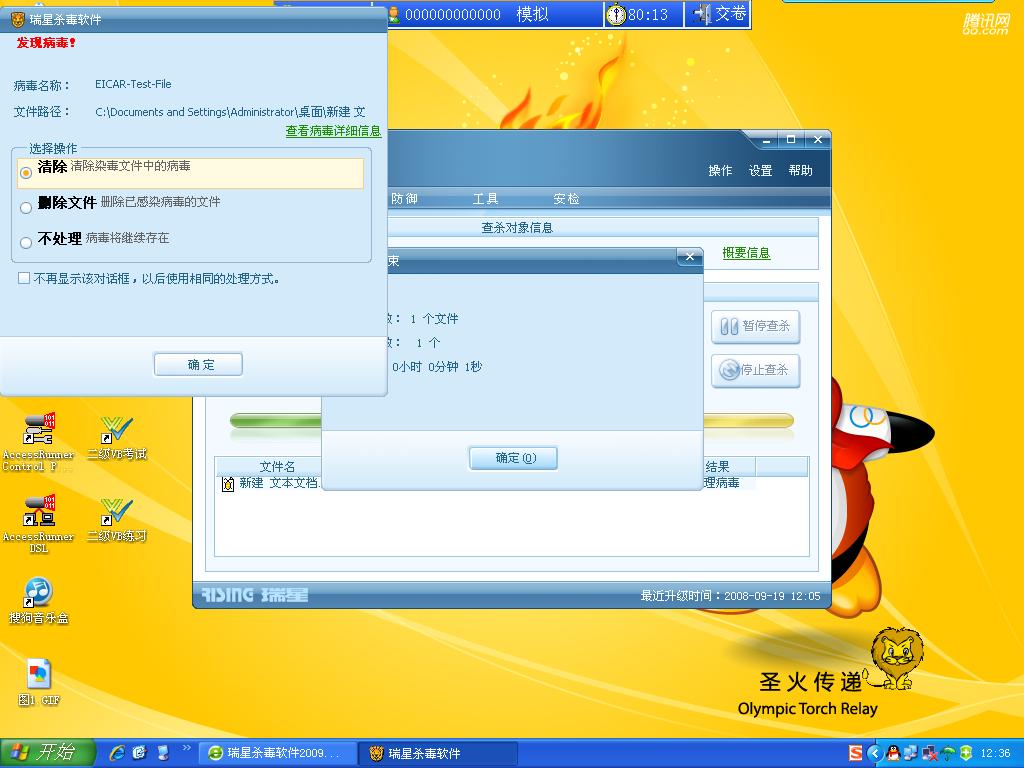Screen dimensions: 1024x768
Task: Confirm virus action with 确定 button
Action: pos(199,364)
